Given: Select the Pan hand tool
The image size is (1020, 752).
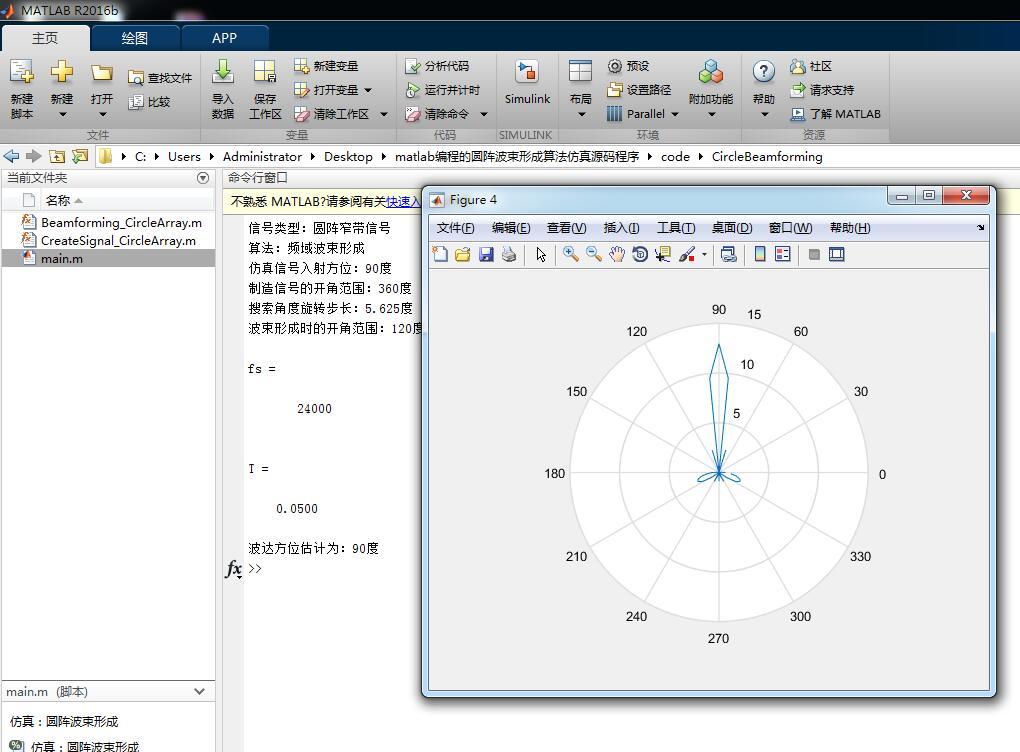Looking at the screenshot, I should click(617, 254).
